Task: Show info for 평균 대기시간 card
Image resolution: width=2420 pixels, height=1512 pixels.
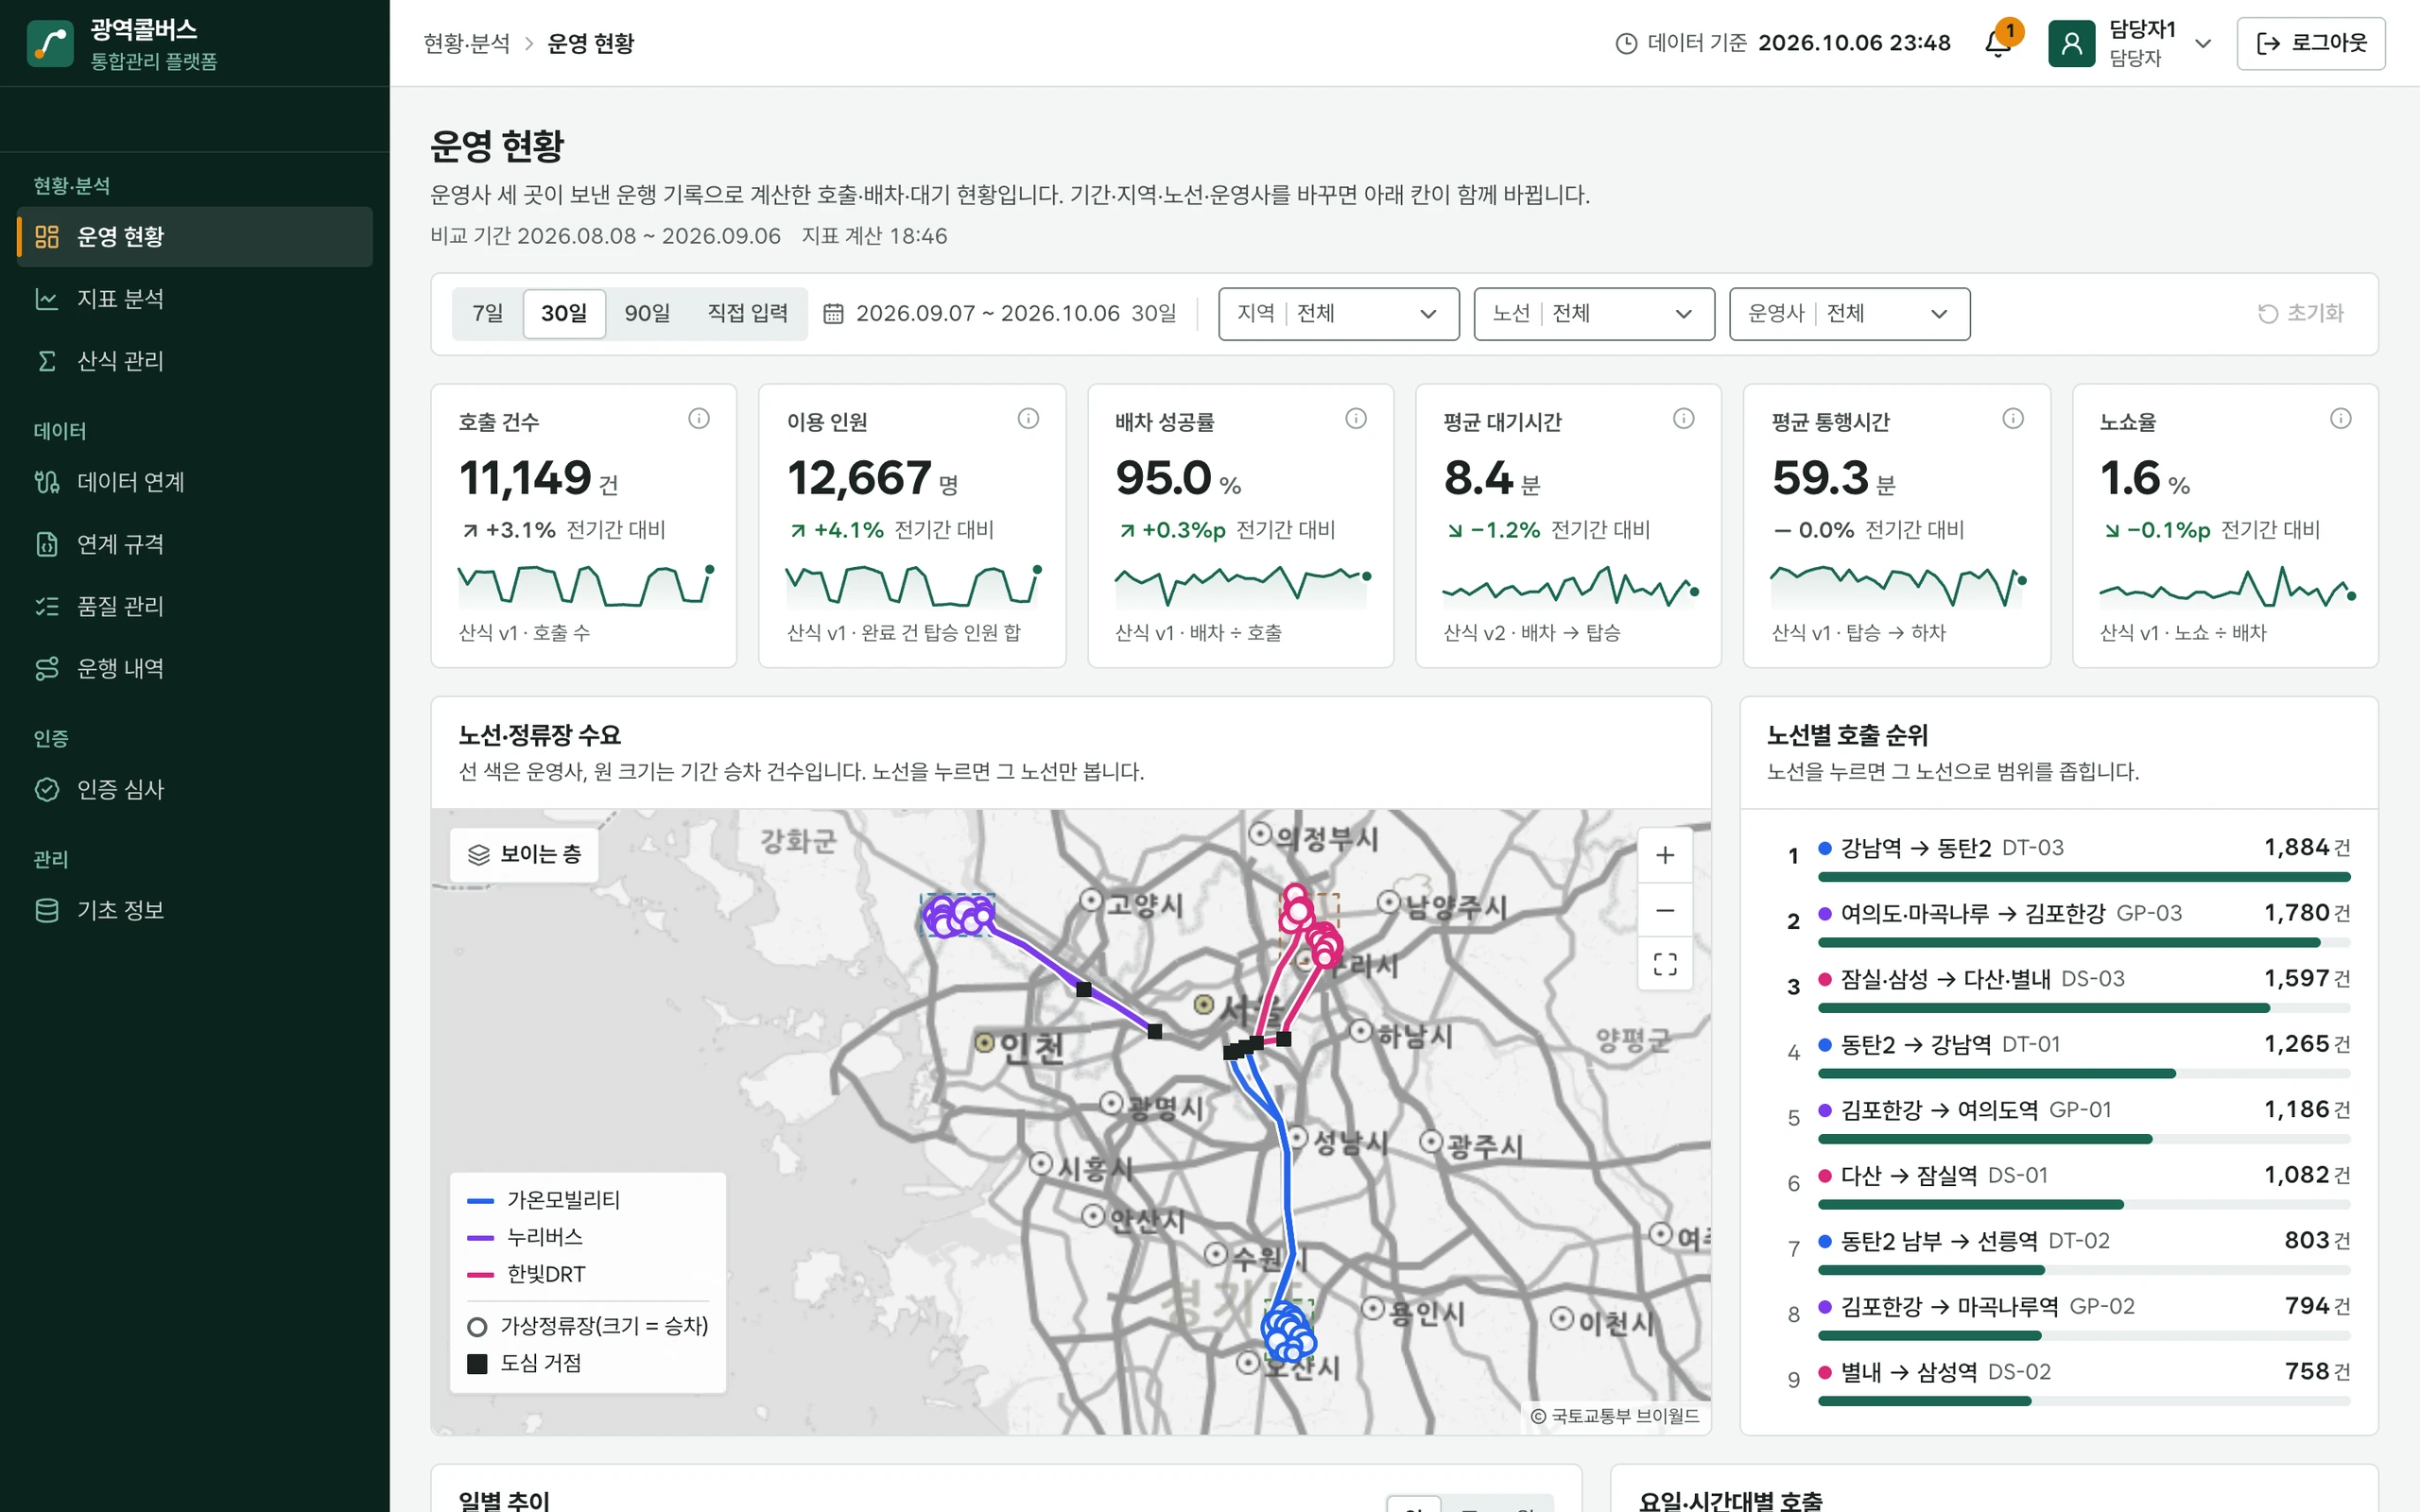Action: pyautogui.click(x=1684, y=418)
